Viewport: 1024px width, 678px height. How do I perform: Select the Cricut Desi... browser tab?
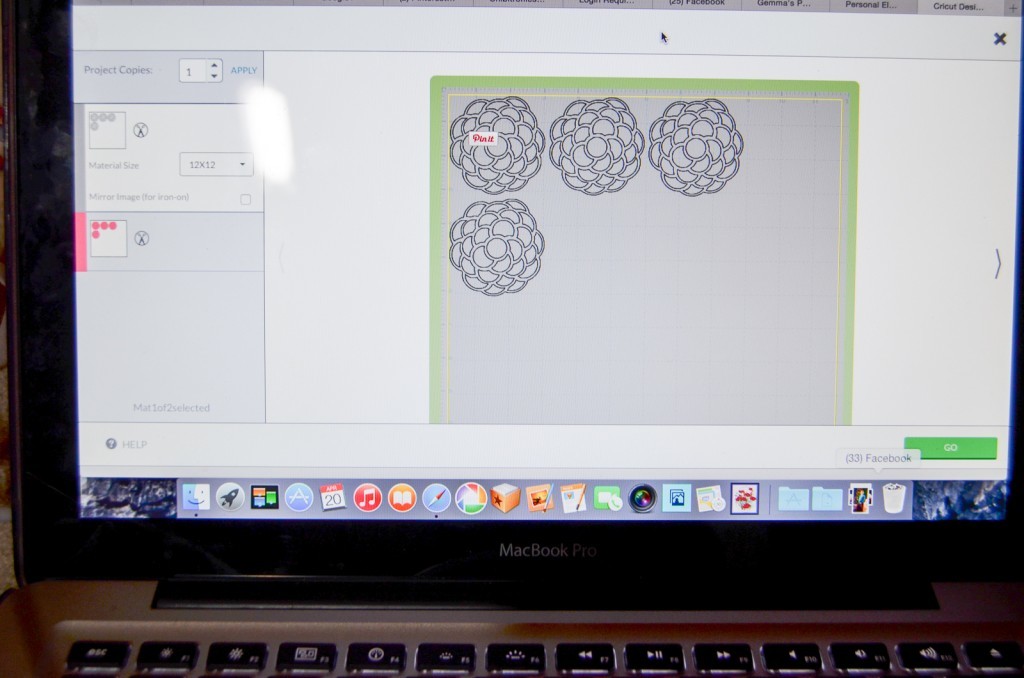(x=958, y=6)
